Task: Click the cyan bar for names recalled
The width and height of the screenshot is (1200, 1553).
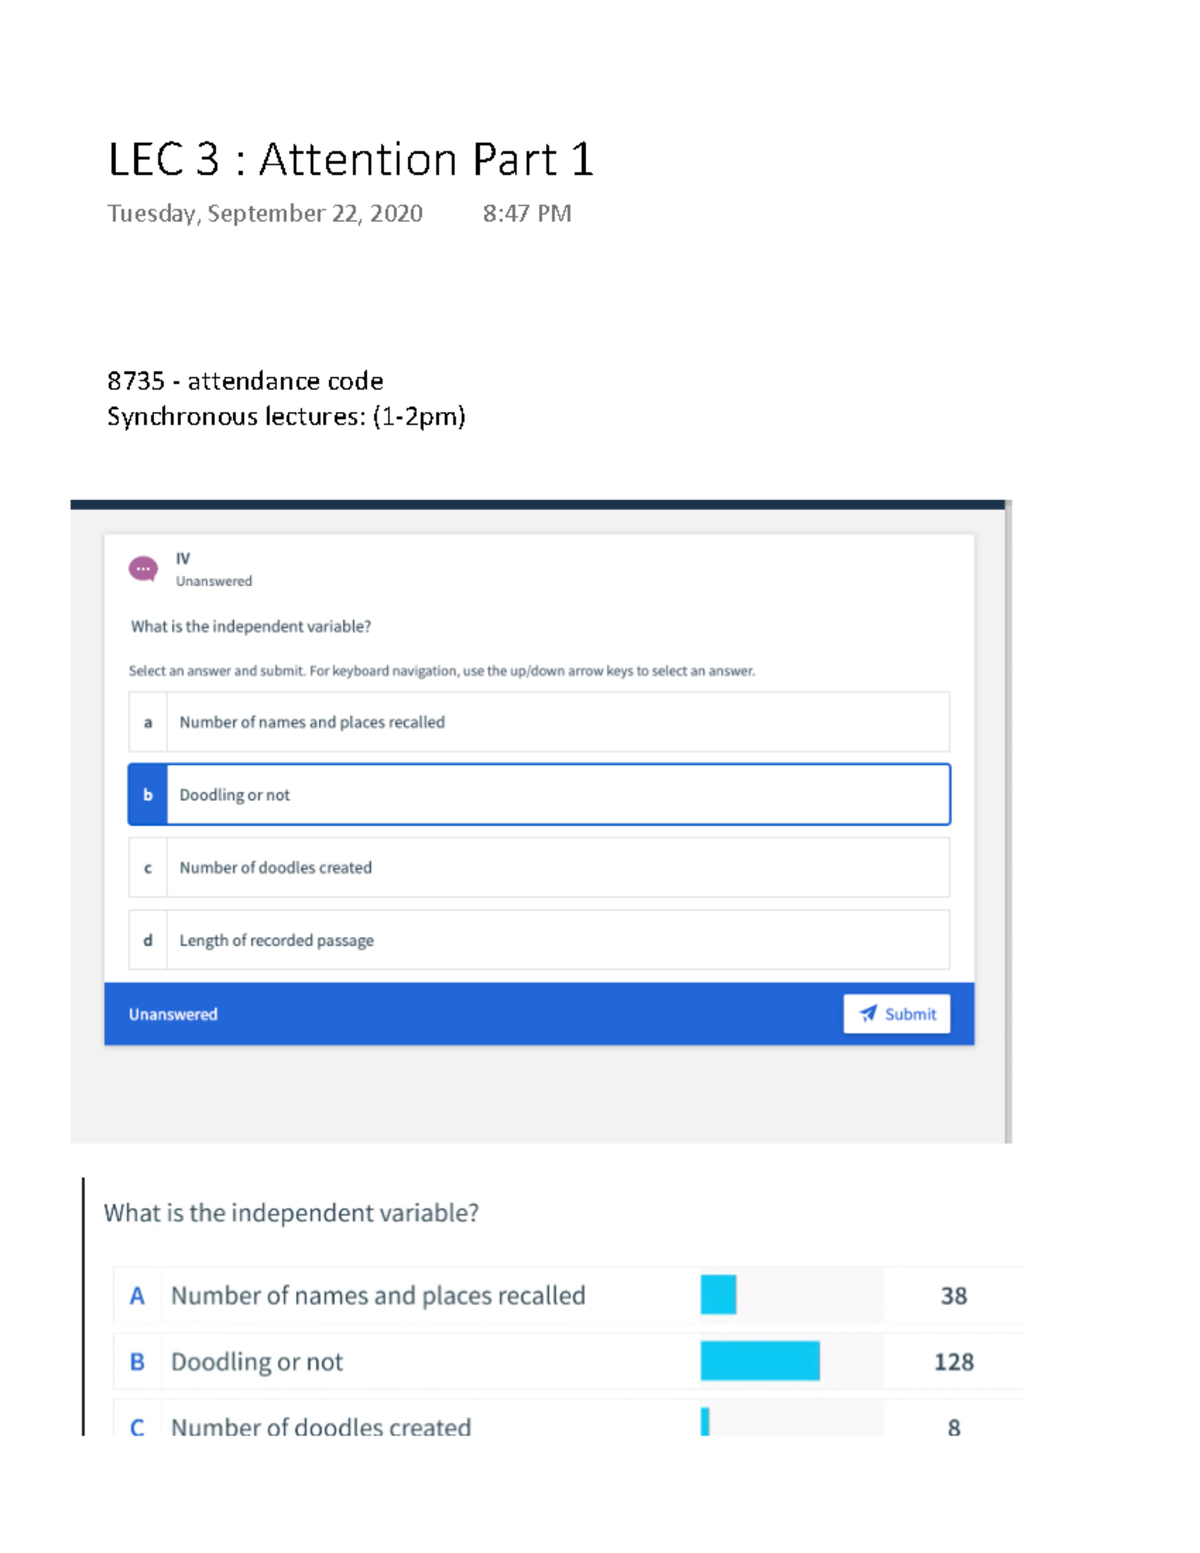Action: tap(718, 1295)
